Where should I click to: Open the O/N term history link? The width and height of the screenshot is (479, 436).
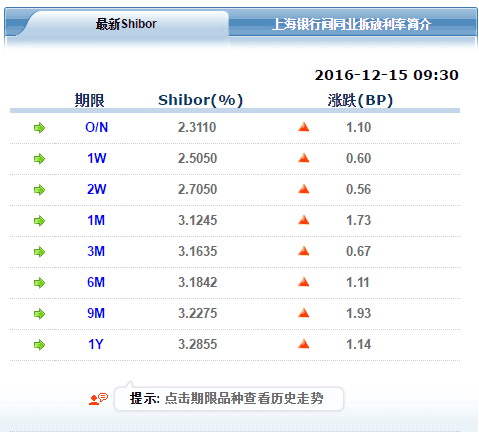point(97,127)
